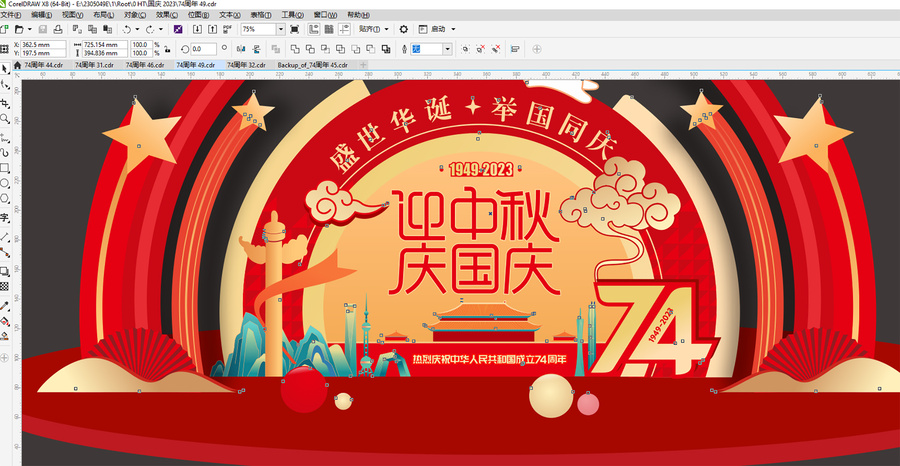
Task: Select the Freehand drawing tool
Action: [5, 137]
